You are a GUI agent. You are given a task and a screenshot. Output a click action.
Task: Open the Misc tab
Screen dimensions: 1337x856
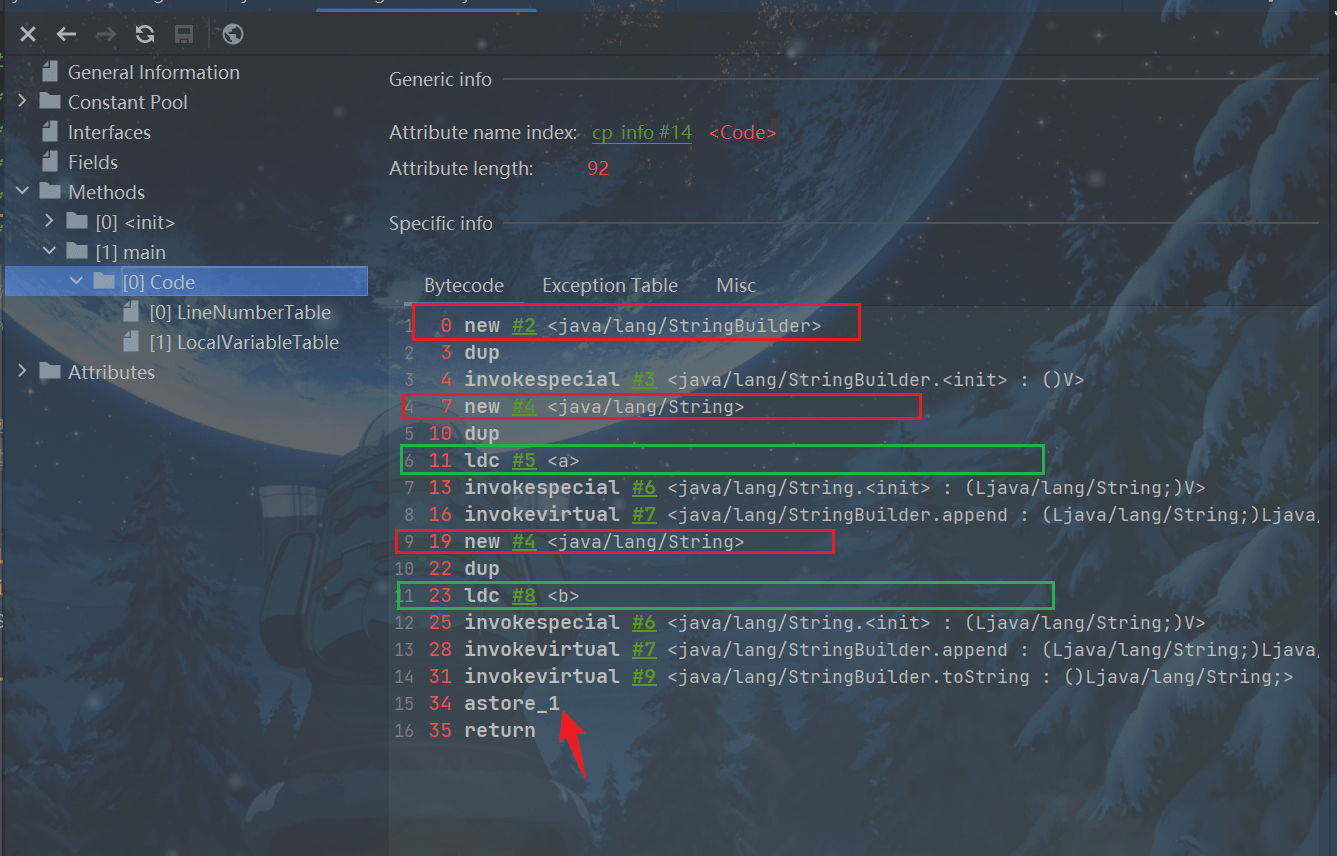pyautogui.click(x=735, y=286)
